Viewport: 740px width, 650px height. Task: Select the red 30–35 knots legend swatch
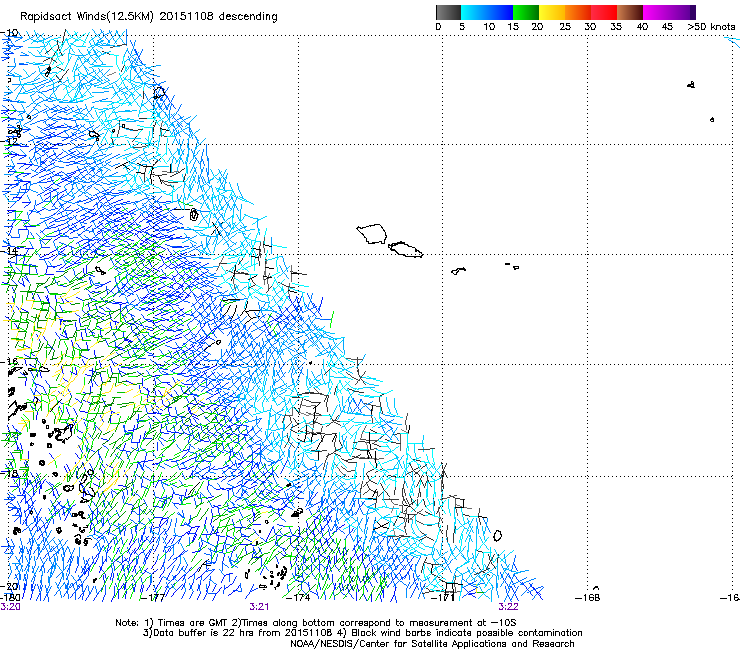click(x=604, y=12)
